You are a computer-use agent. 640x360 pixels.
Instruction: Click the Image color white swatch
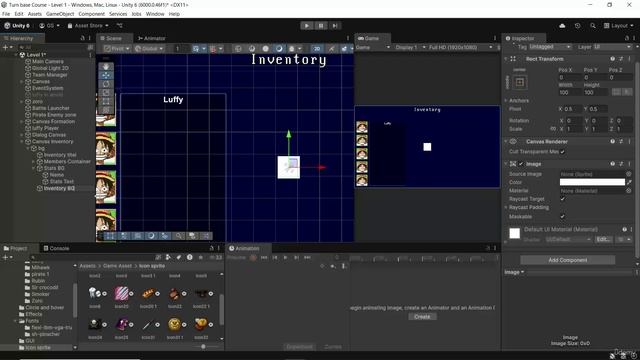592,182
